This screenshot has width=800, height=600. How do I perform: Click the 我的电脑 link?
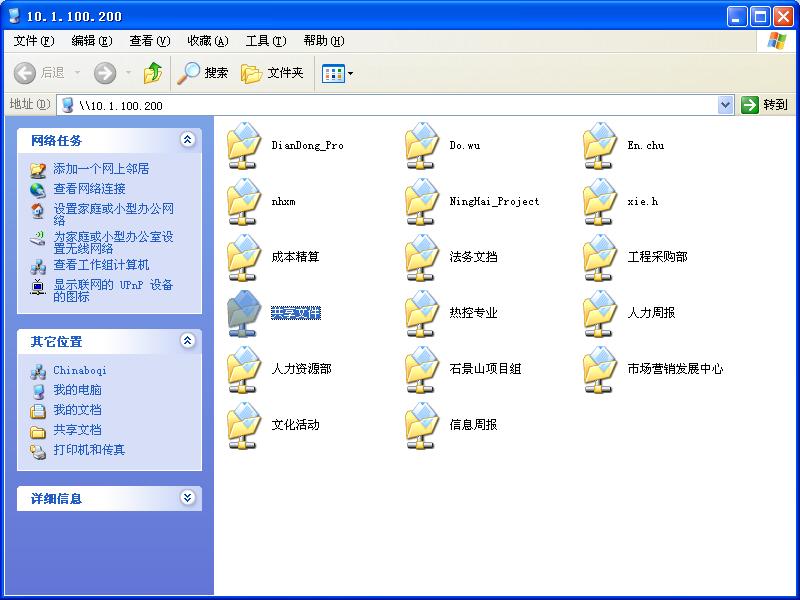point(77,390)
